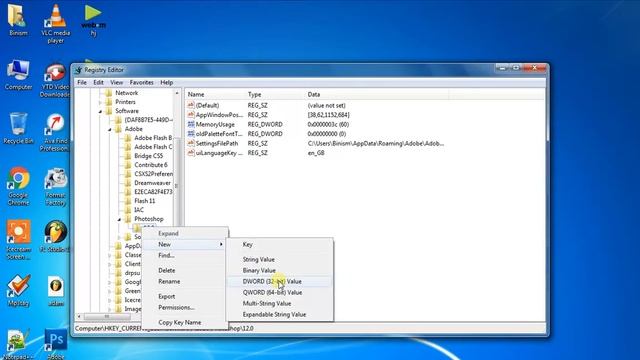The height and width of the screenshot is (360, 640).
Task: Select the IAC key
Action: pyautogui.click(x=139, y=210)
